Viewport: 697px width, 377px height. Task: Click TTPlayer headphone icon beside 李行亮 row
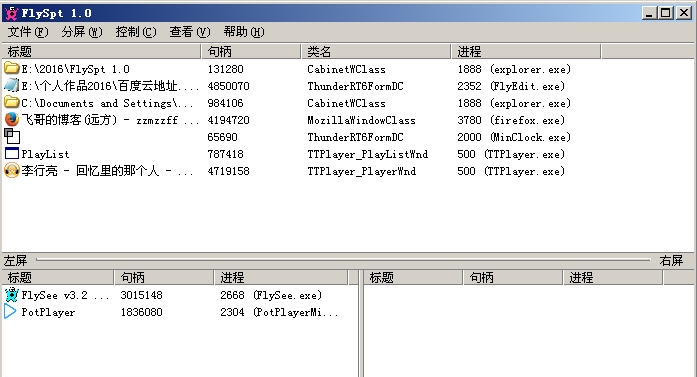[x=12, y=171]
